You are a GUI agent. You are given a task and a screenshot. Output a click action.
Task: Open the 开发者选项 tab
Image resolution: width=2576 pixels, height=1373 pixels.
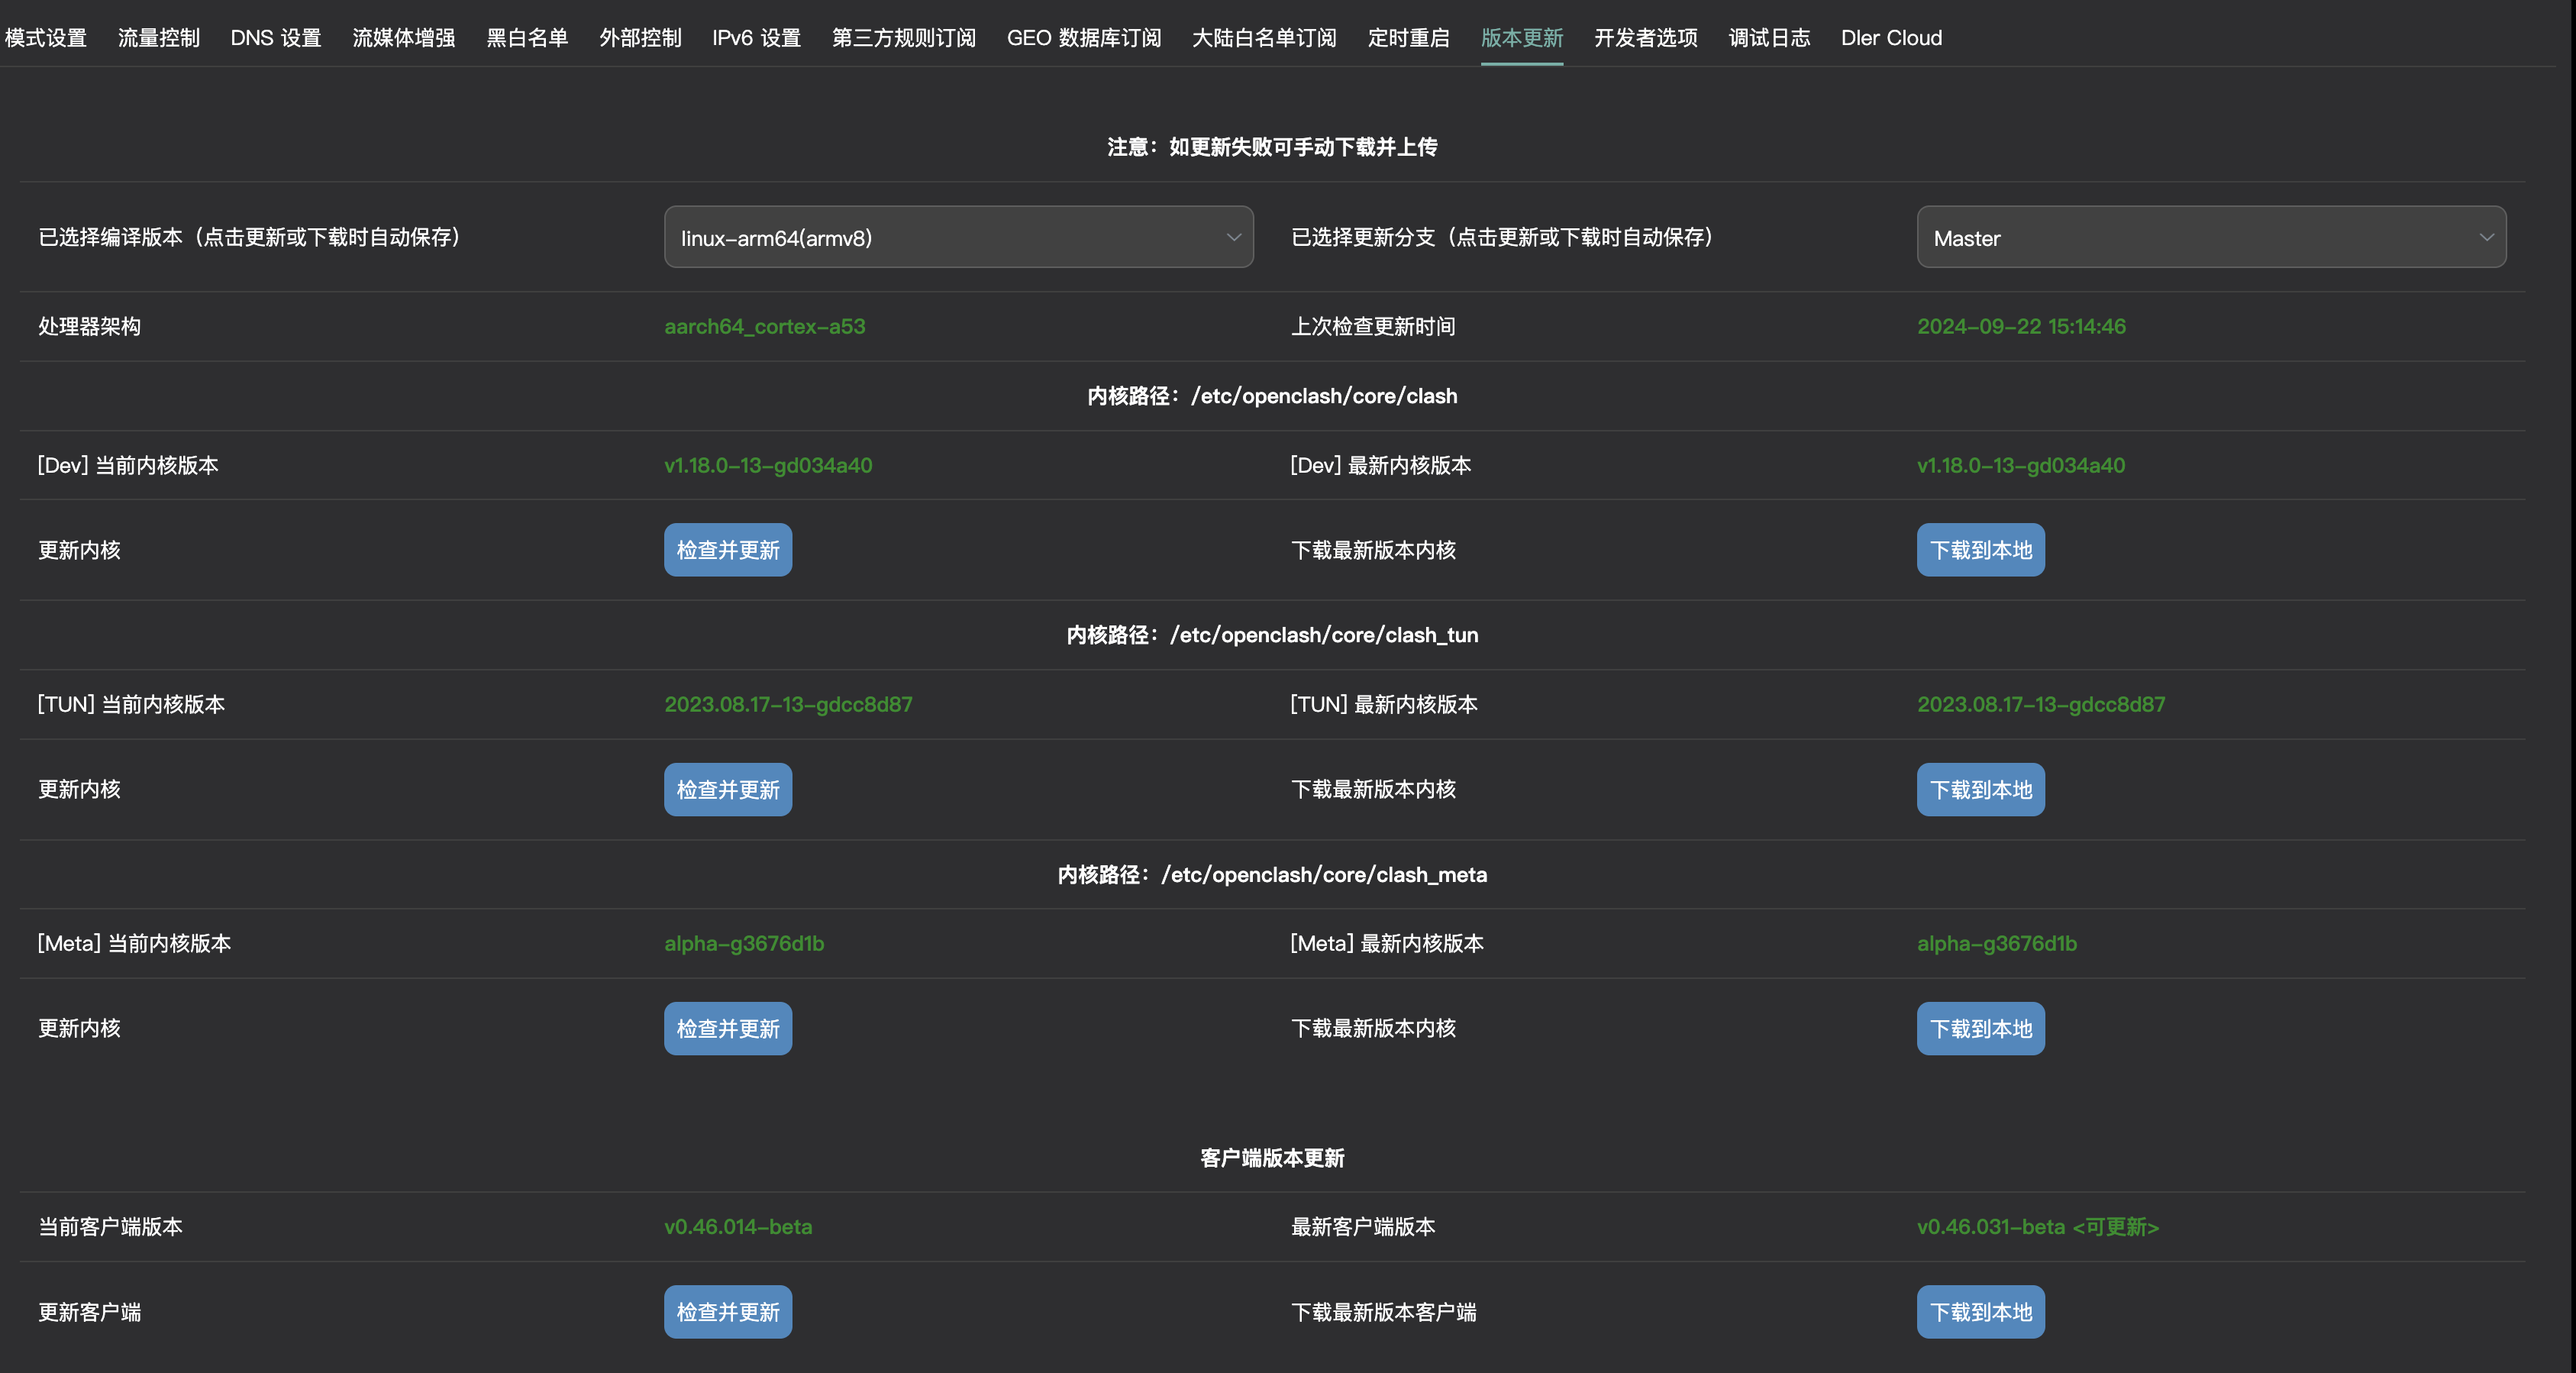click(1645, 38)
